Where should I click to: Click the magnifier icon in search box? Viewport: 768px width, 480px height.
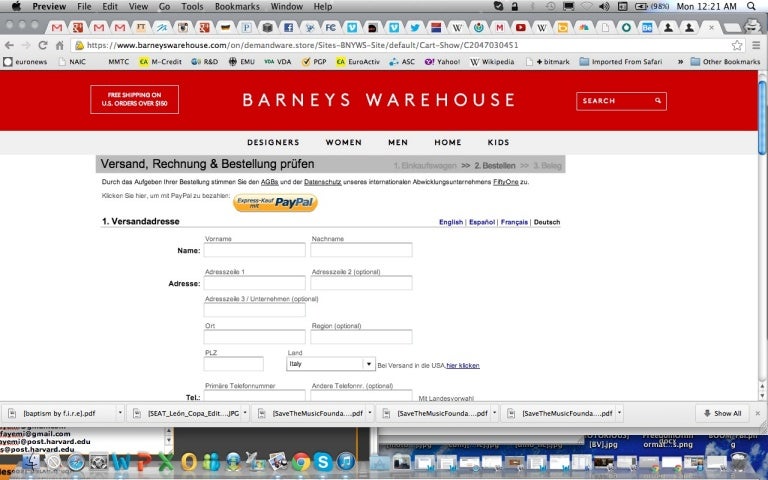coord(658,101)
